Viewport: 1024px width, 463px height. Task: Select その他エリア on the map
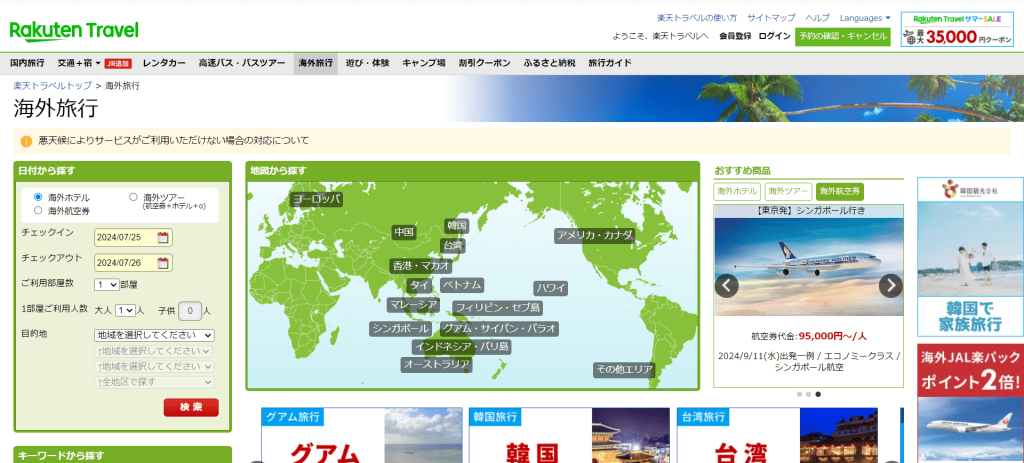click(624, 370)
